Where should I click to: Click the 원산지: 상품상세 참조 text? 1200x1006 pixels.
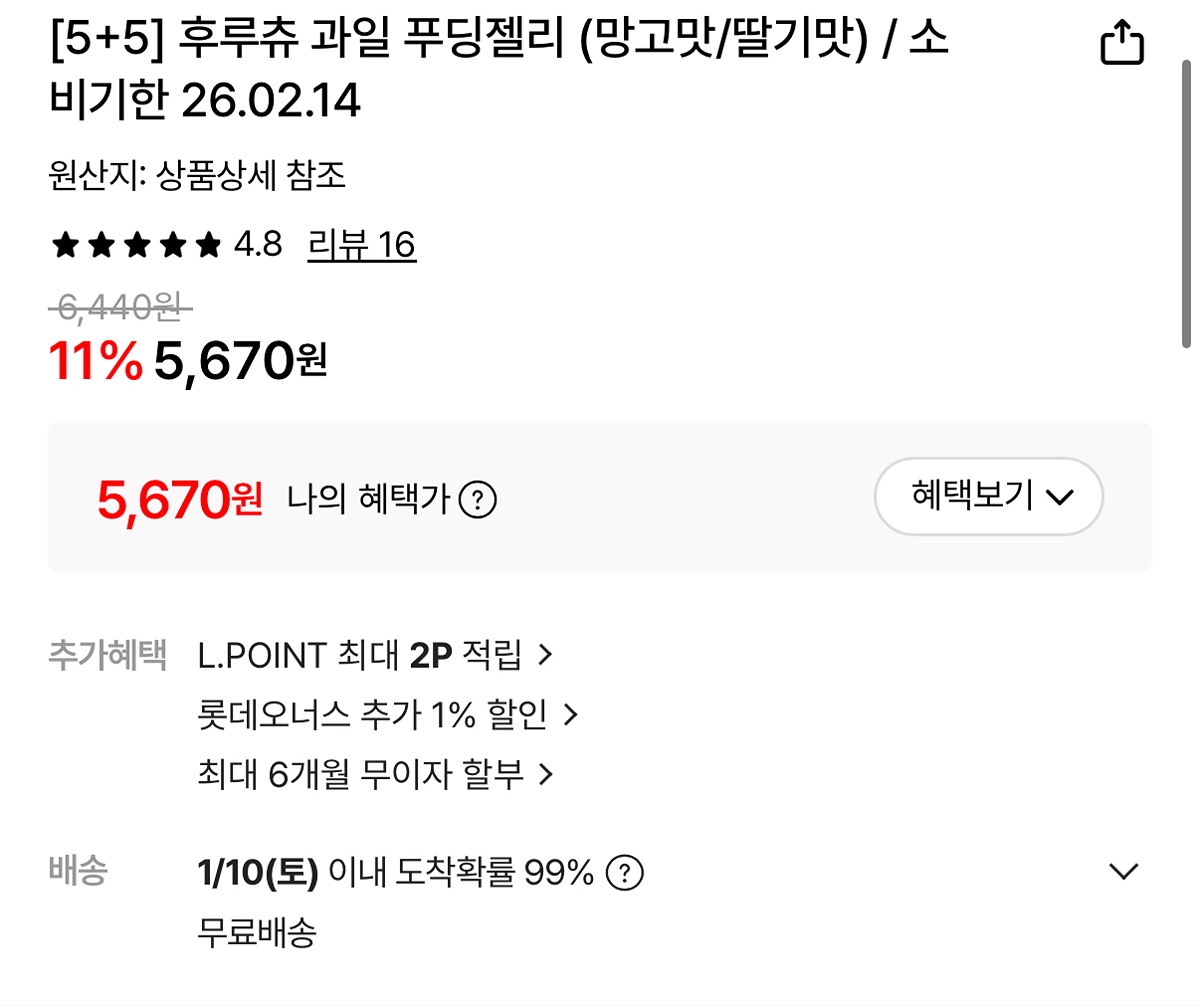[197, 176]
